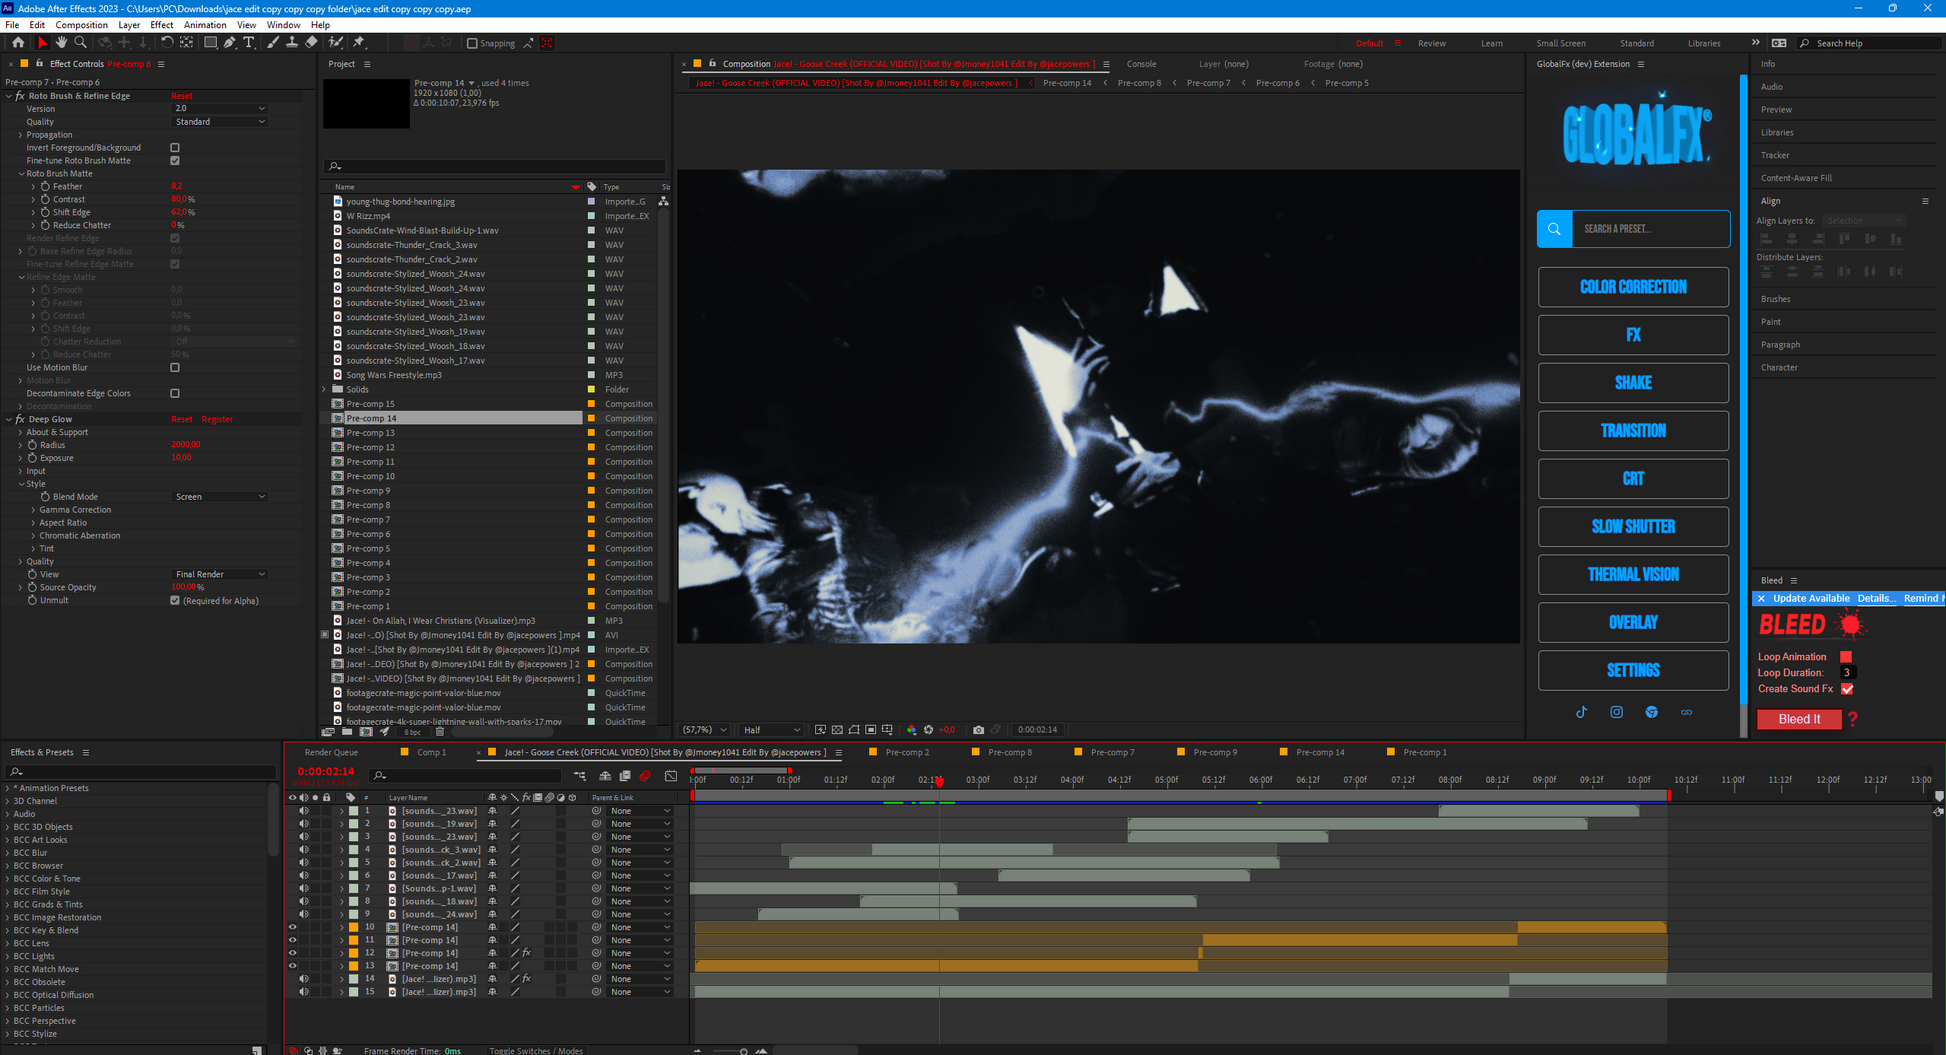The height and width of the screenshot is (1055, 1946).
Task: Click timeline current time 0:00:02:14 display
Action: click(326, 772)
